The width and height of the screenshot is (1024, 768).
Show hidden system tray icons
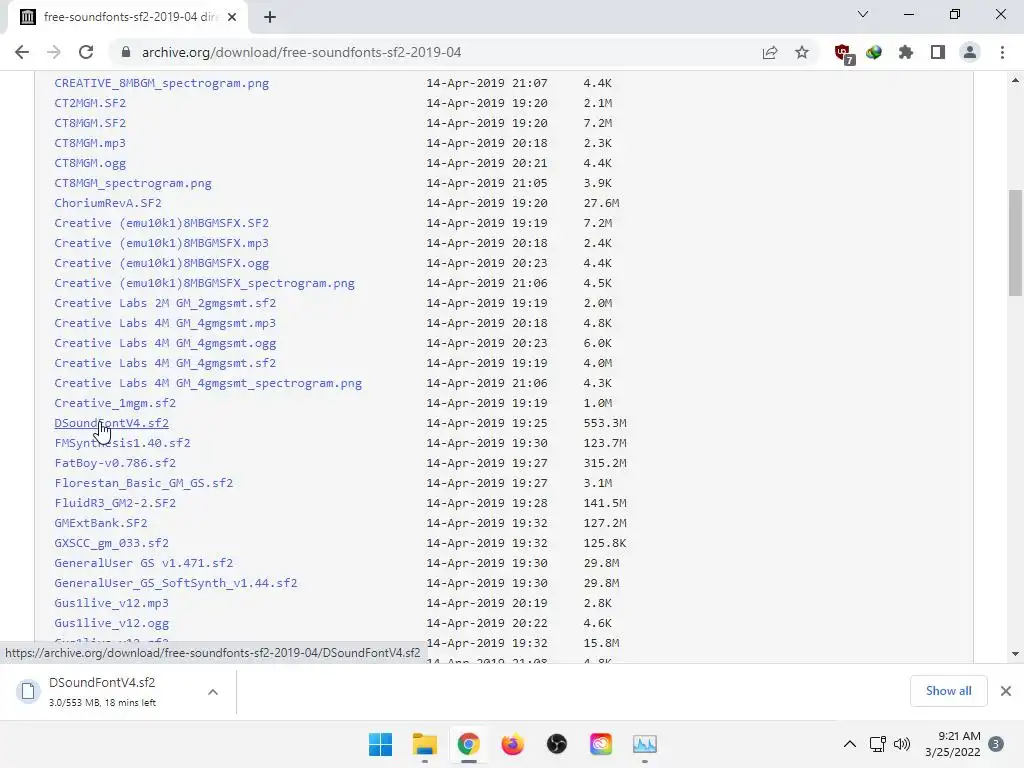click(850, 744)
